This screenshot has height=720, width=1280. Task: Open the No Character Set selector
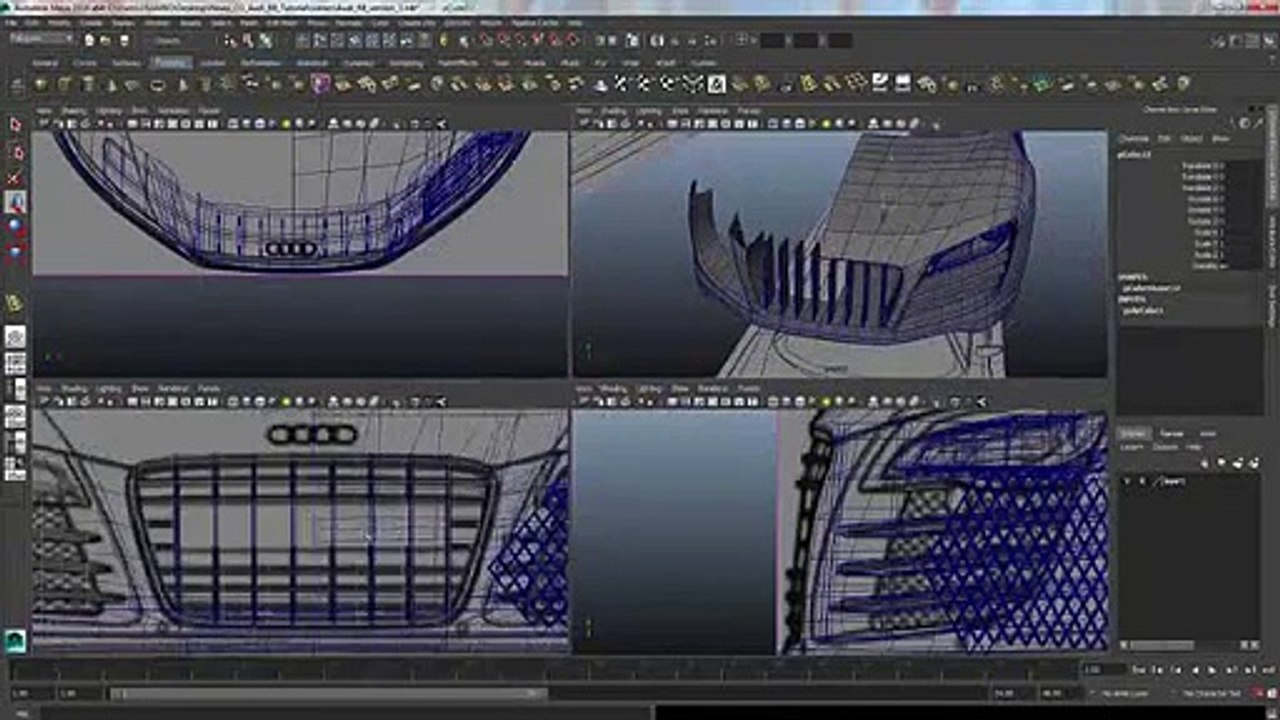pos(1213,693)
